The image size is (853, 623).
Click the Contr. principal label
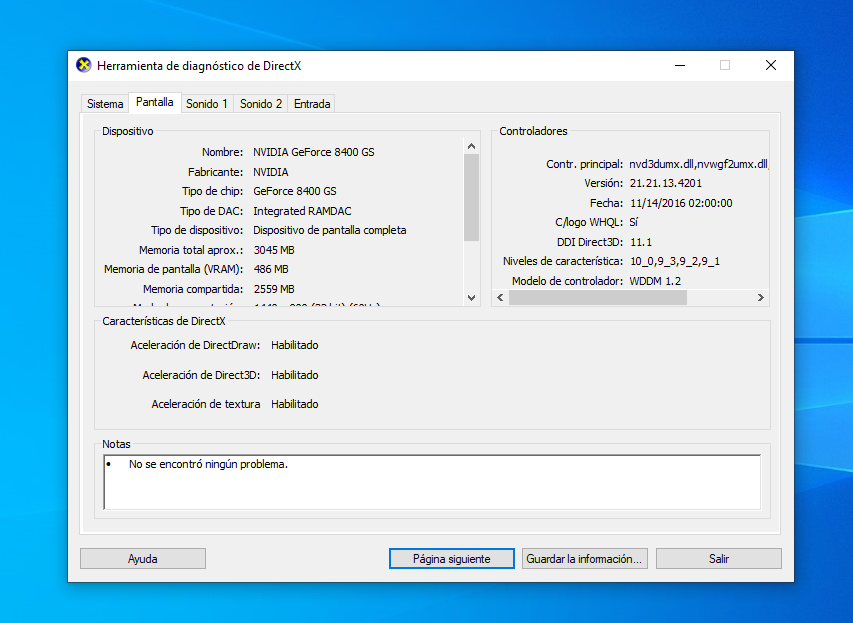pos(584,164)
